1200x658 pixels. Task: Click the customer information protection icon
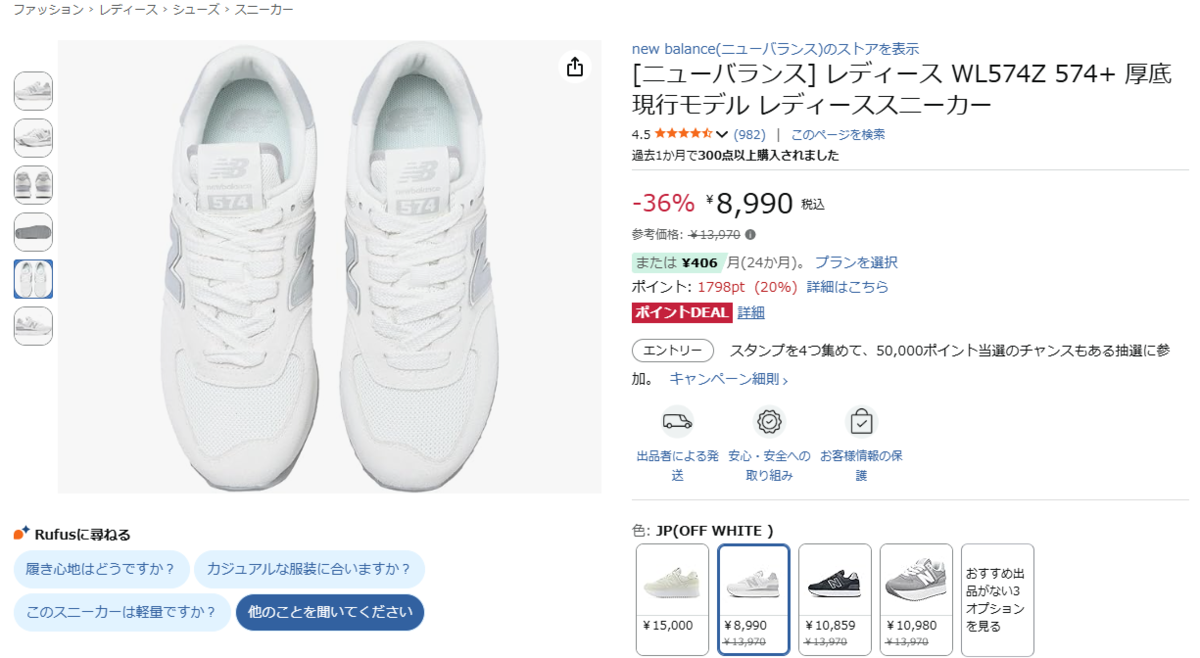coord(861,421)
